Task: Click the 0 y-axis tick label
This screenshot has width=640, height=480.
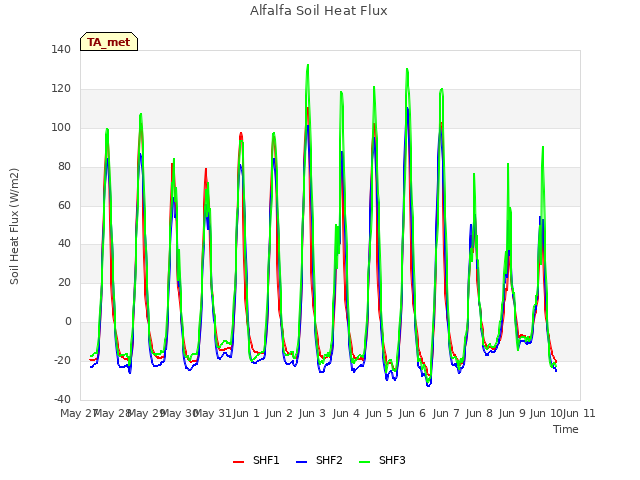Action: (x=68, y=322)
